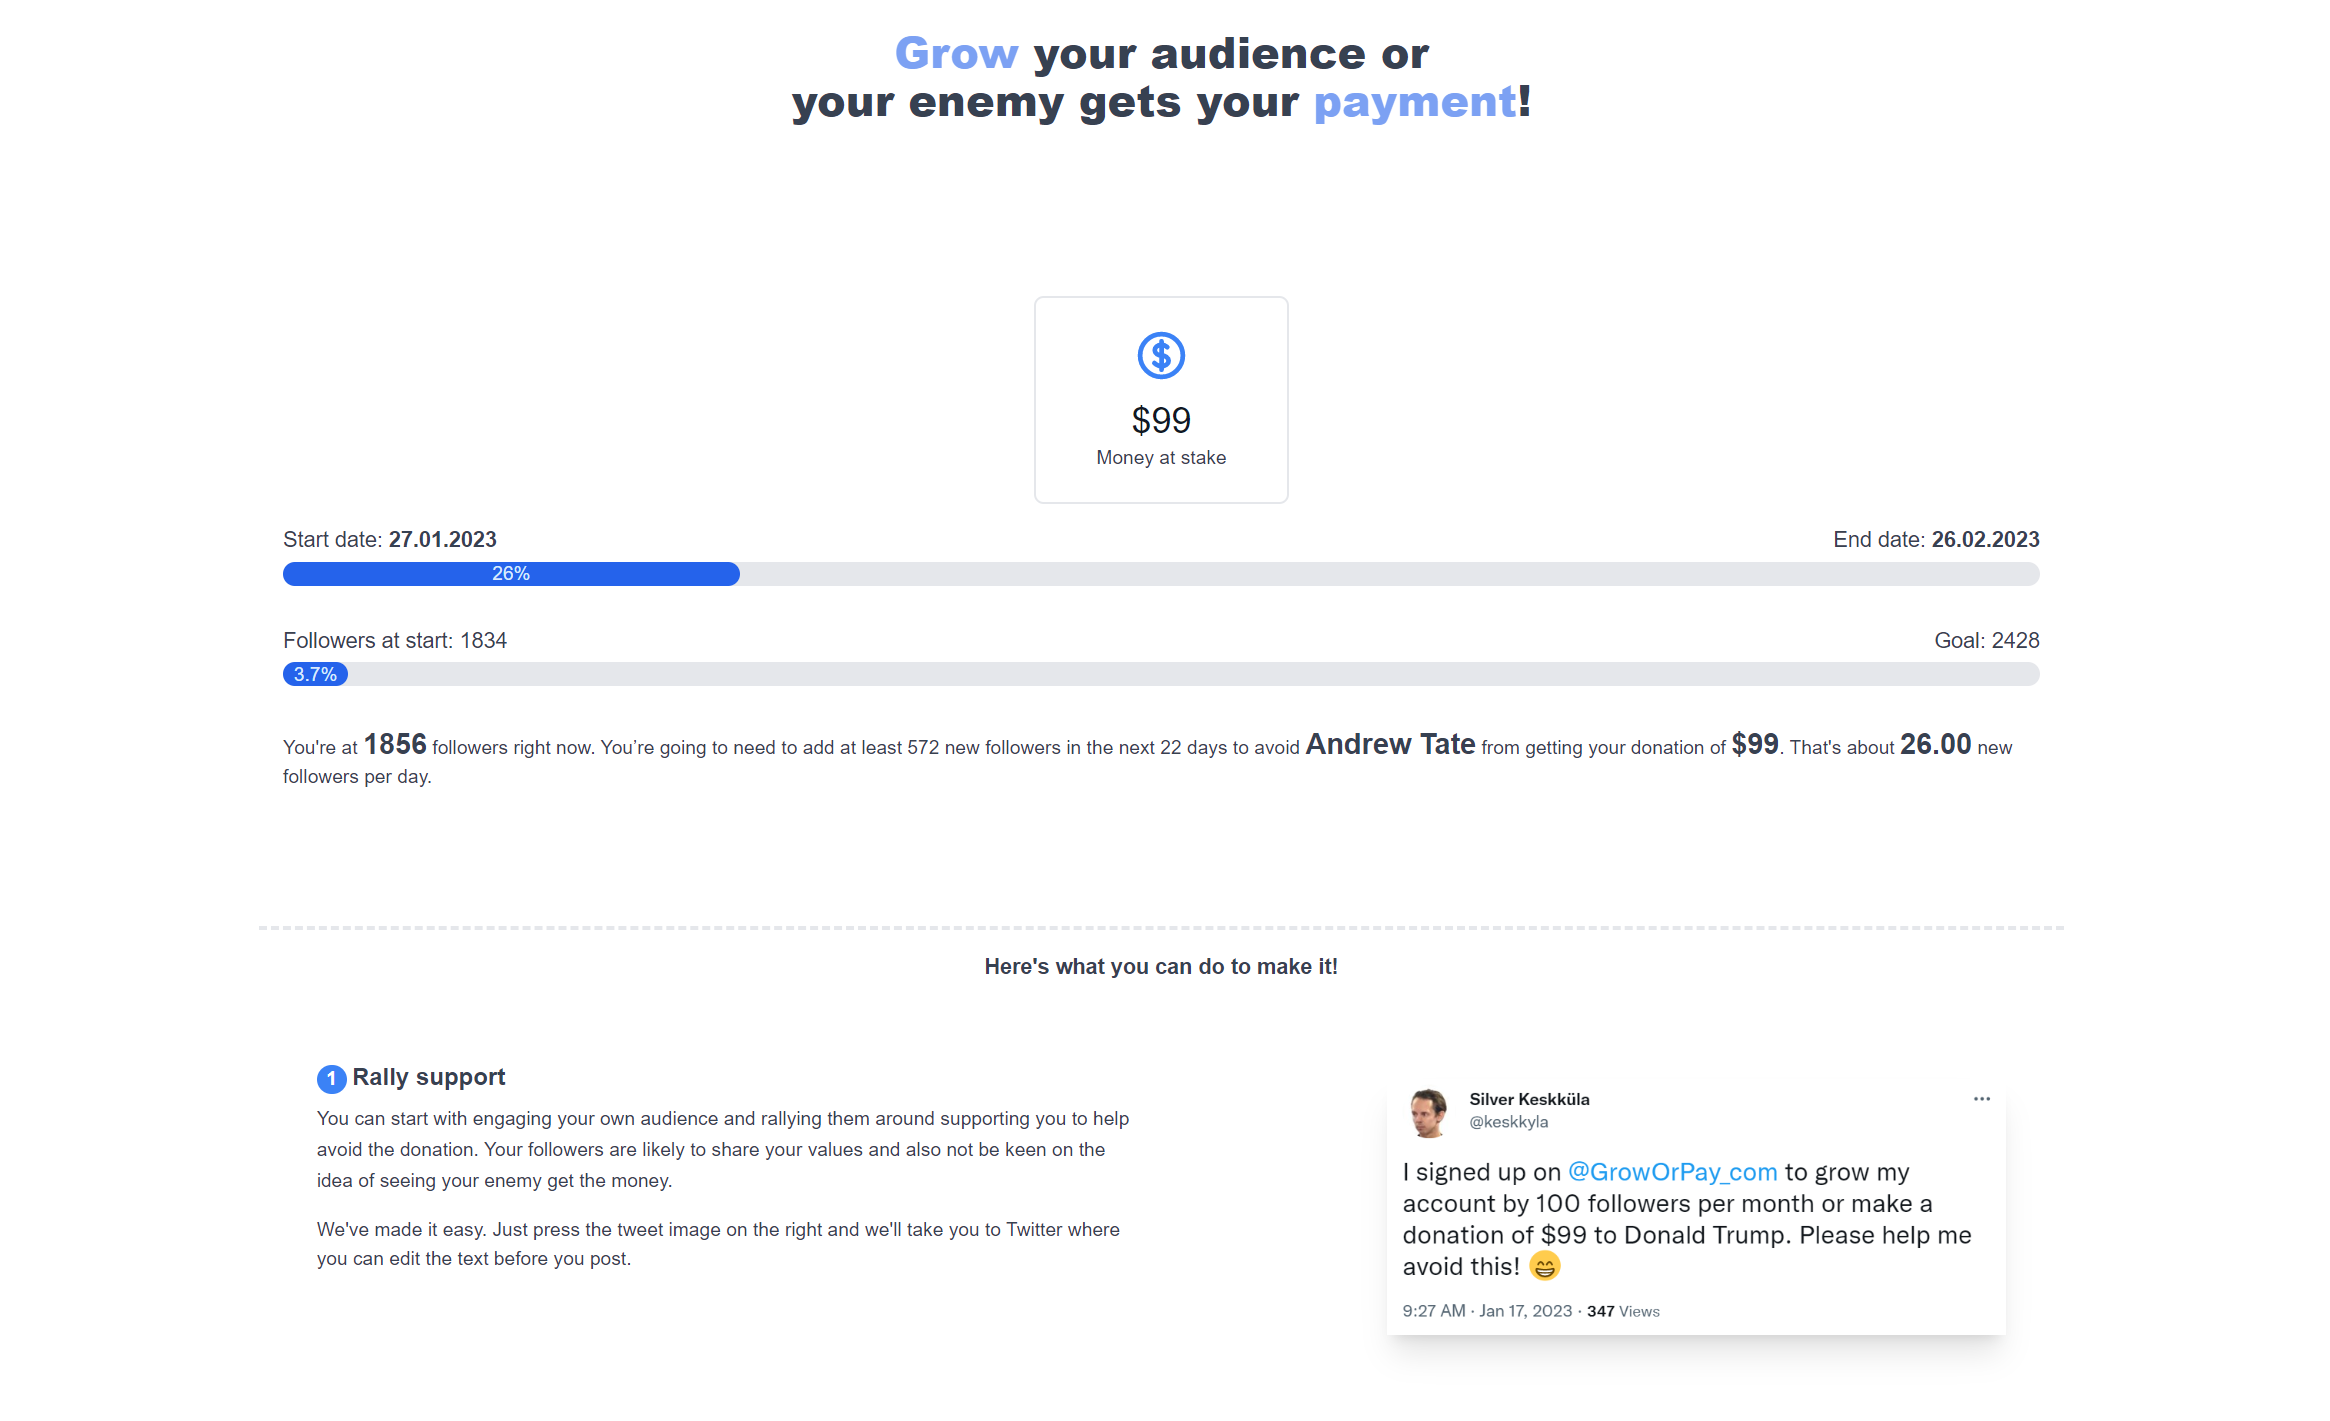The height and width of the screenshot is (1421, 2330).
Task: Click the bold '26.00' followers-per-day figure
Action: tap(1935, 744)
